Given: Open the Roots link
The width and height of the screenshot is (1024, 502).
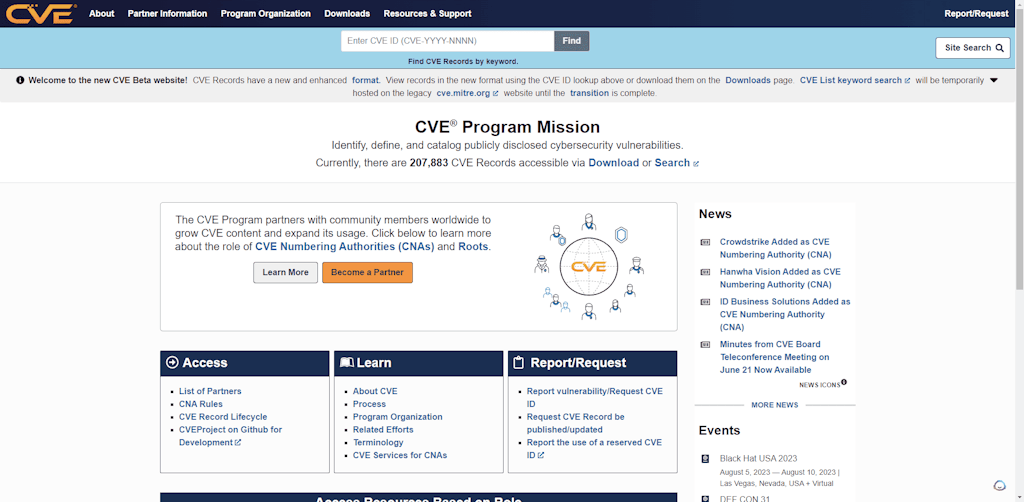Looking at the screenshot, I should tap(473, 247).
